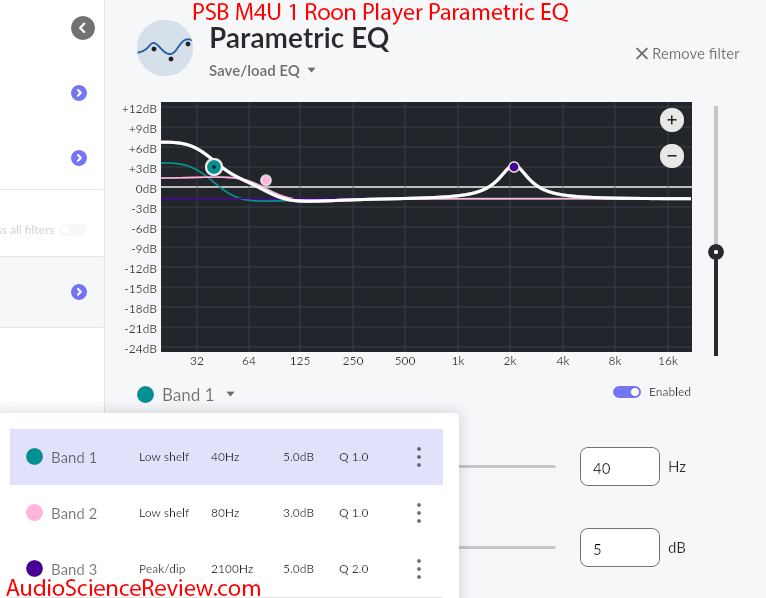Select the purple Band 3 graph handle
This screenshot has height=598, width=766.
click(x=513, y=167)
